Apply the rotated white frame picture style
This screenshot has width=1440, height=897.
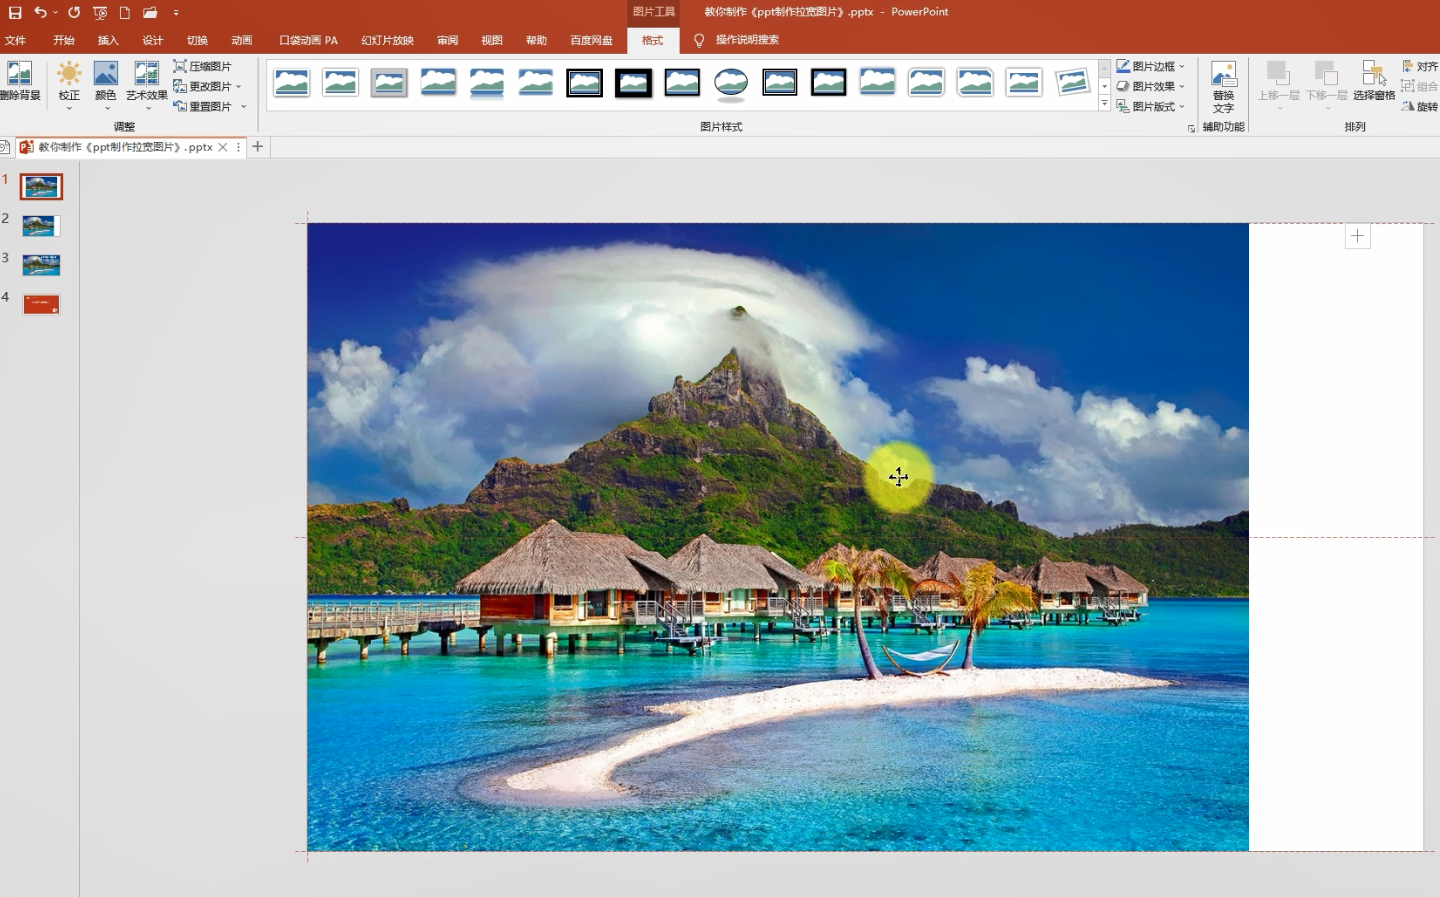(x=1072, y=83)
